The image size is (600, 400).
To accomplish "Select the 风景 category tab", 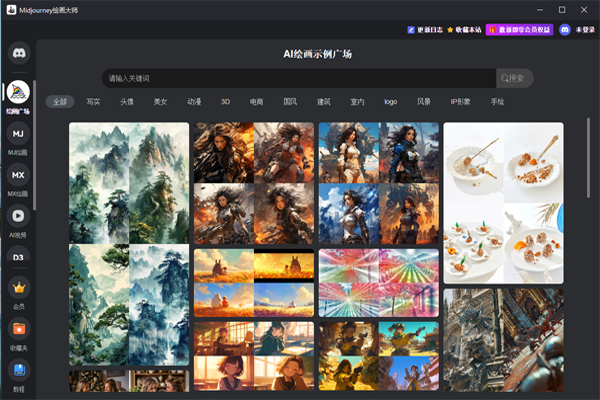I will click(x=424, y=102).
